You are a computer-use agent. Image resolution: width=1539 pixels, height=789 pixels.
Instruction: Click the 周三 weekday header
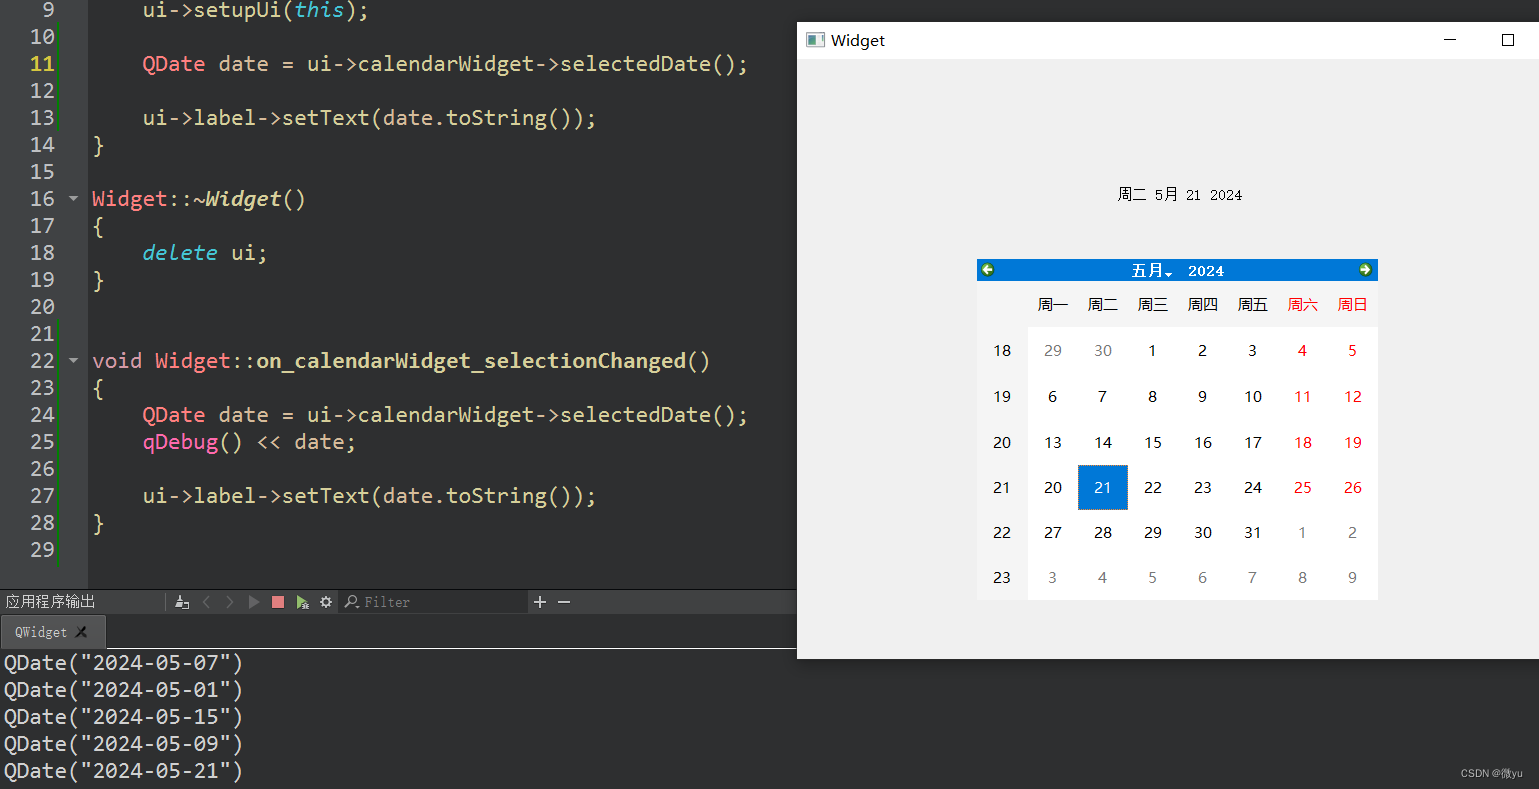[x=1153, y=305]
